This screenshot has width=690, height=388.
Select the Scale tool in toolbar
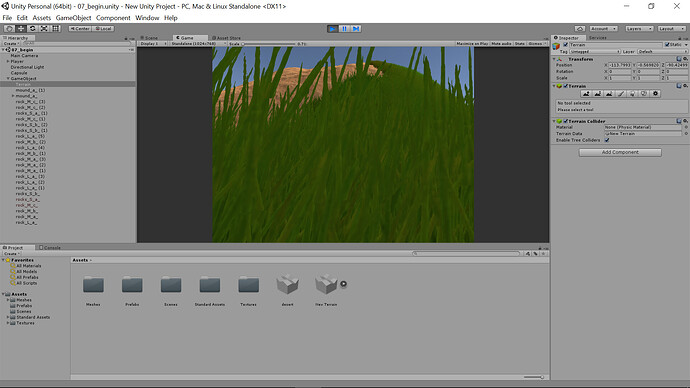[44, 29]
